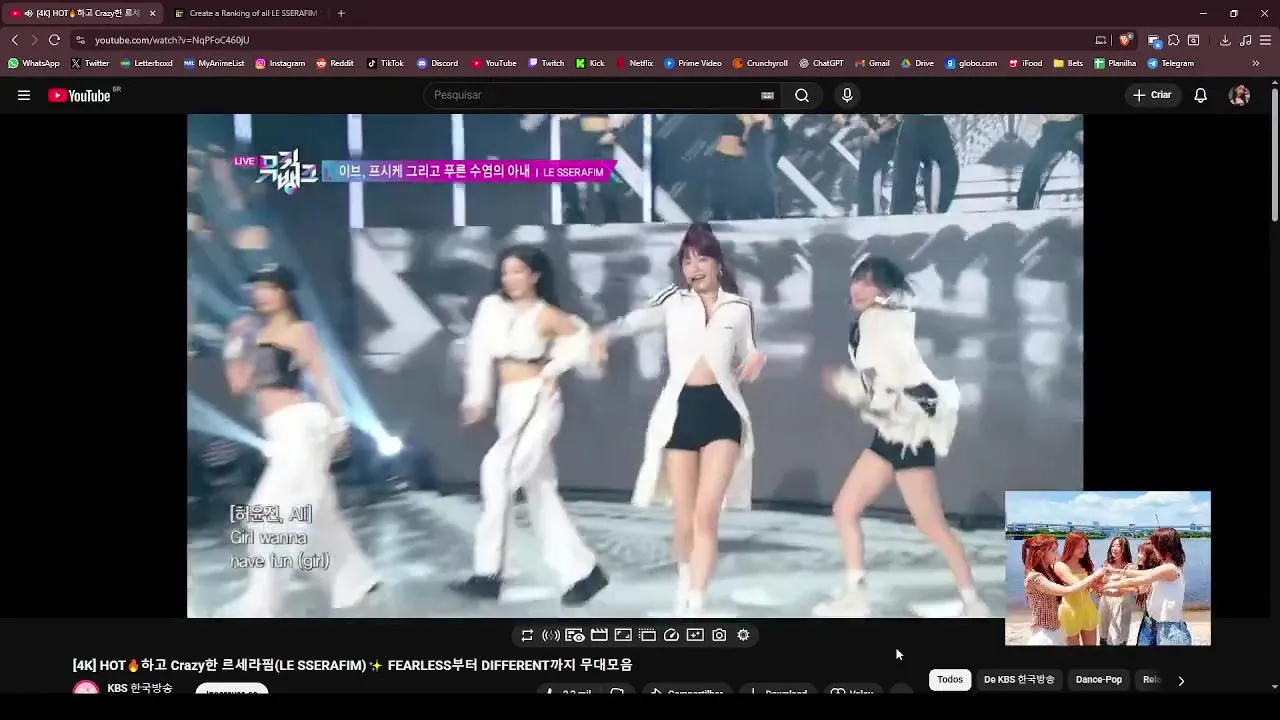Click the dashed-window icon under the video
Image resolution: width=1280 pixels, height=720 pixels.
pyautogui.click(x=647, y=635)
